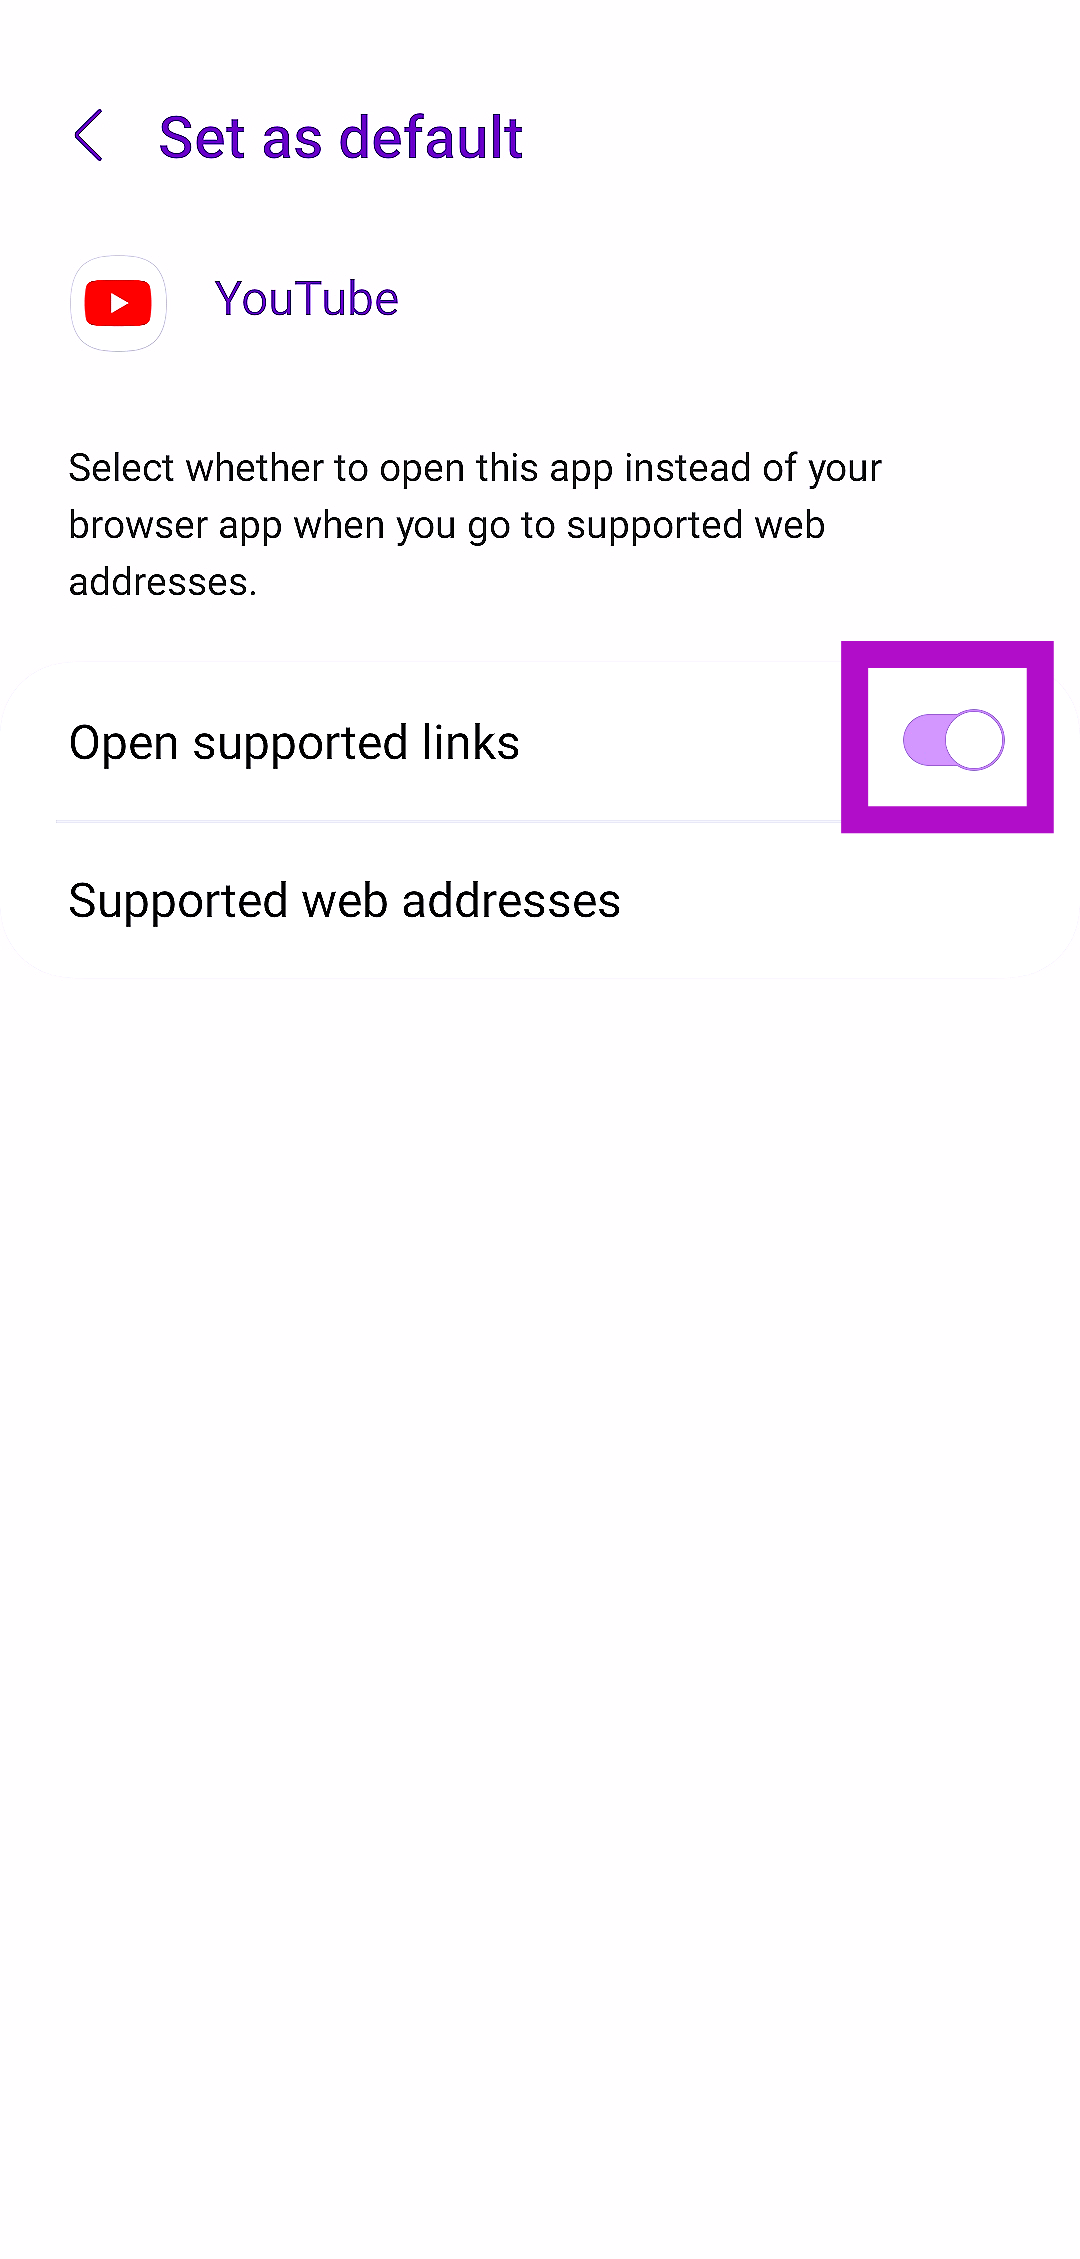The height and width of the screenshot is (2259, 1080).
Task: Click the word "addresses." ending the description
Action: click(163, 582)
